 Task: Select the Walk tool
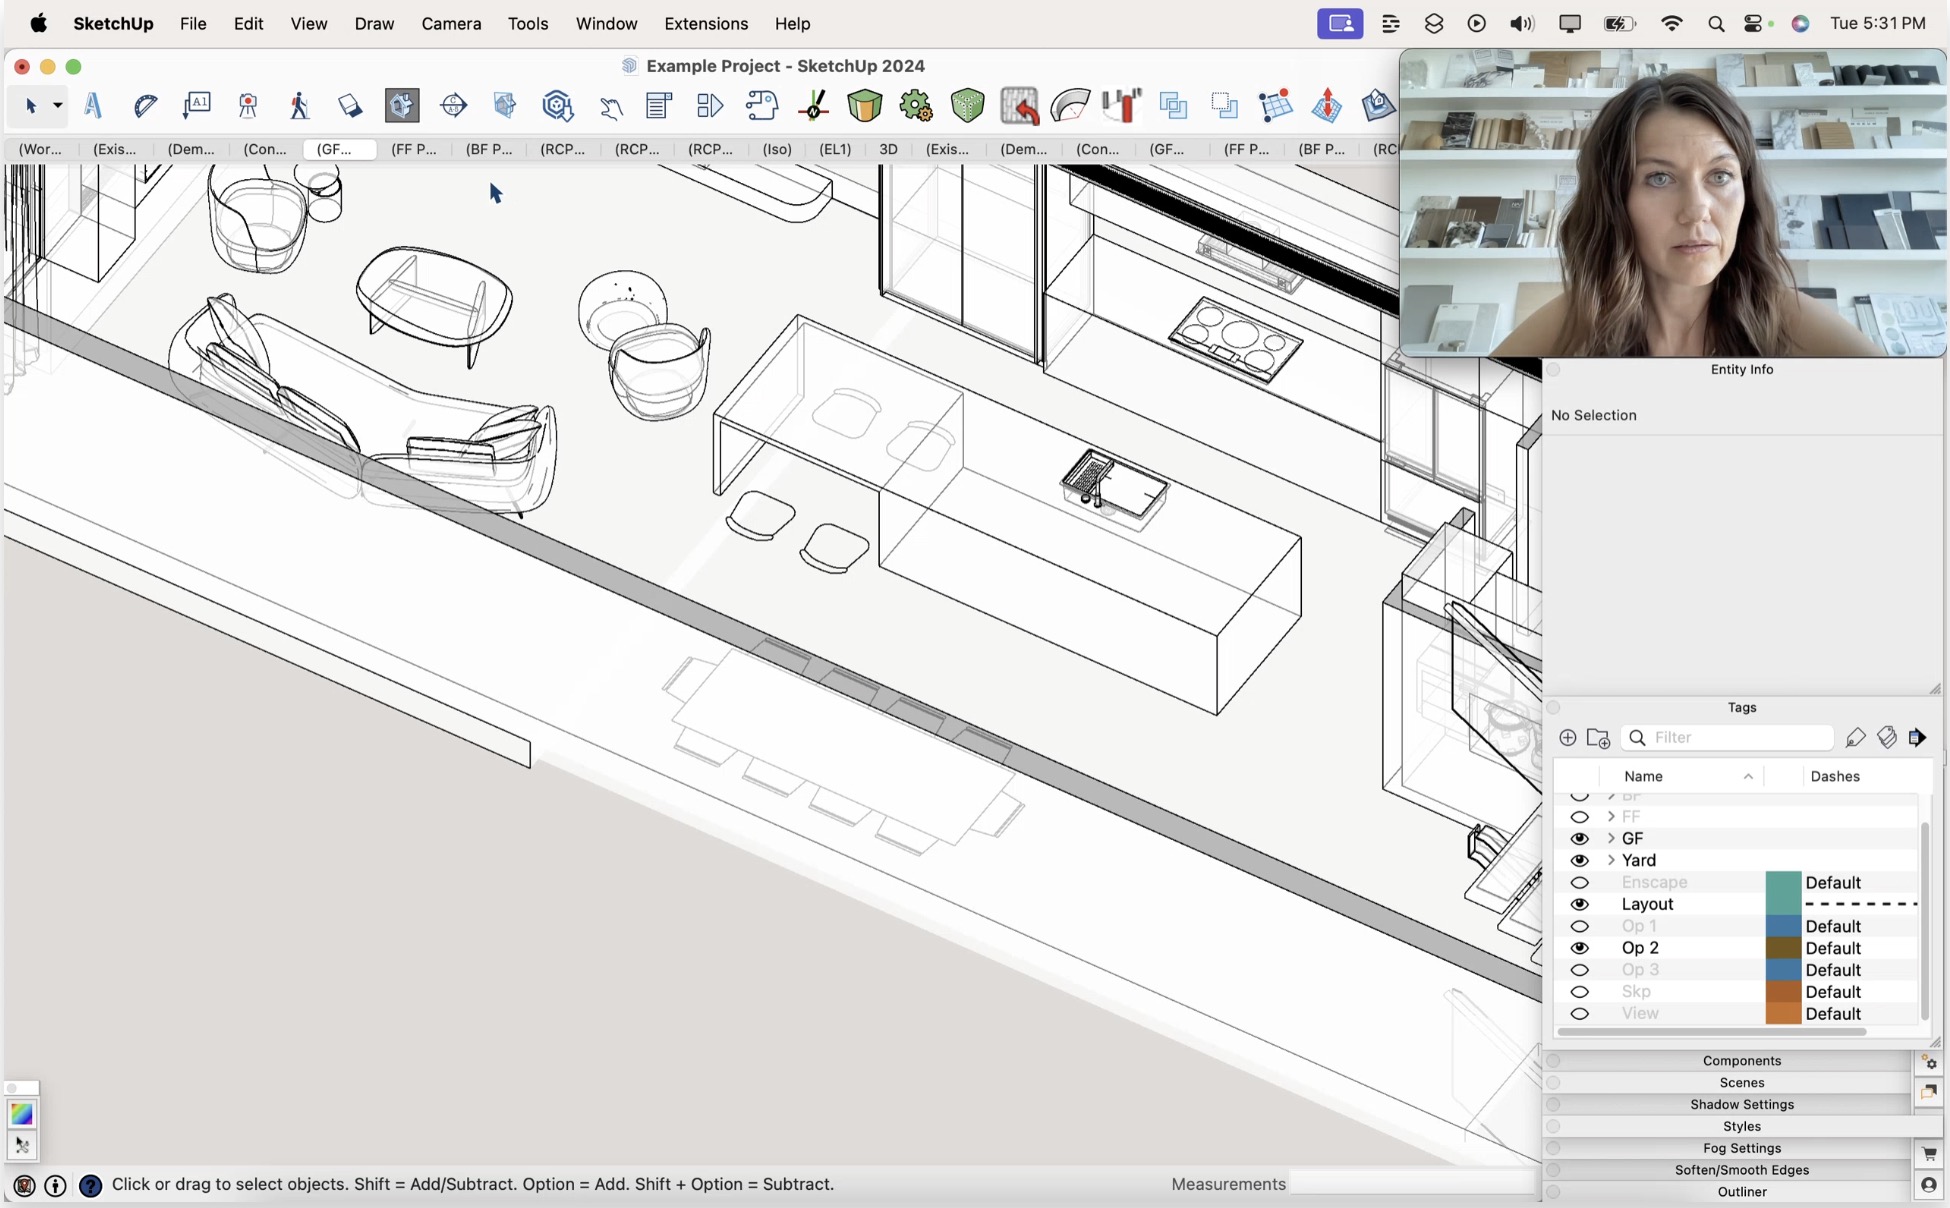299,105
